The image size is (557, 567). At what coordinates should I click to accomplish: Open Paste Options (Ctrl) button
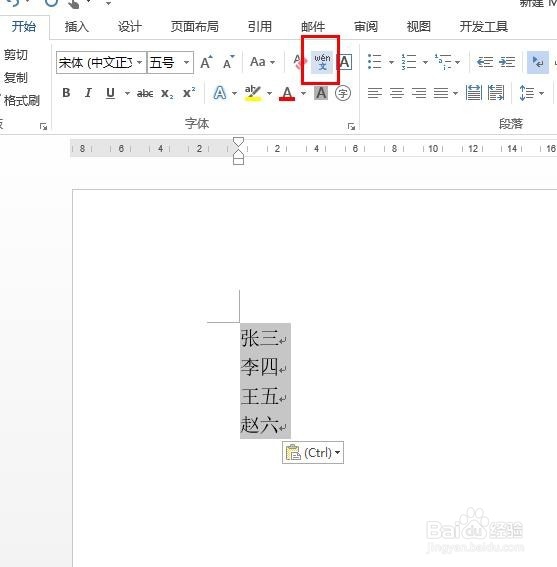tap(313, 452)
